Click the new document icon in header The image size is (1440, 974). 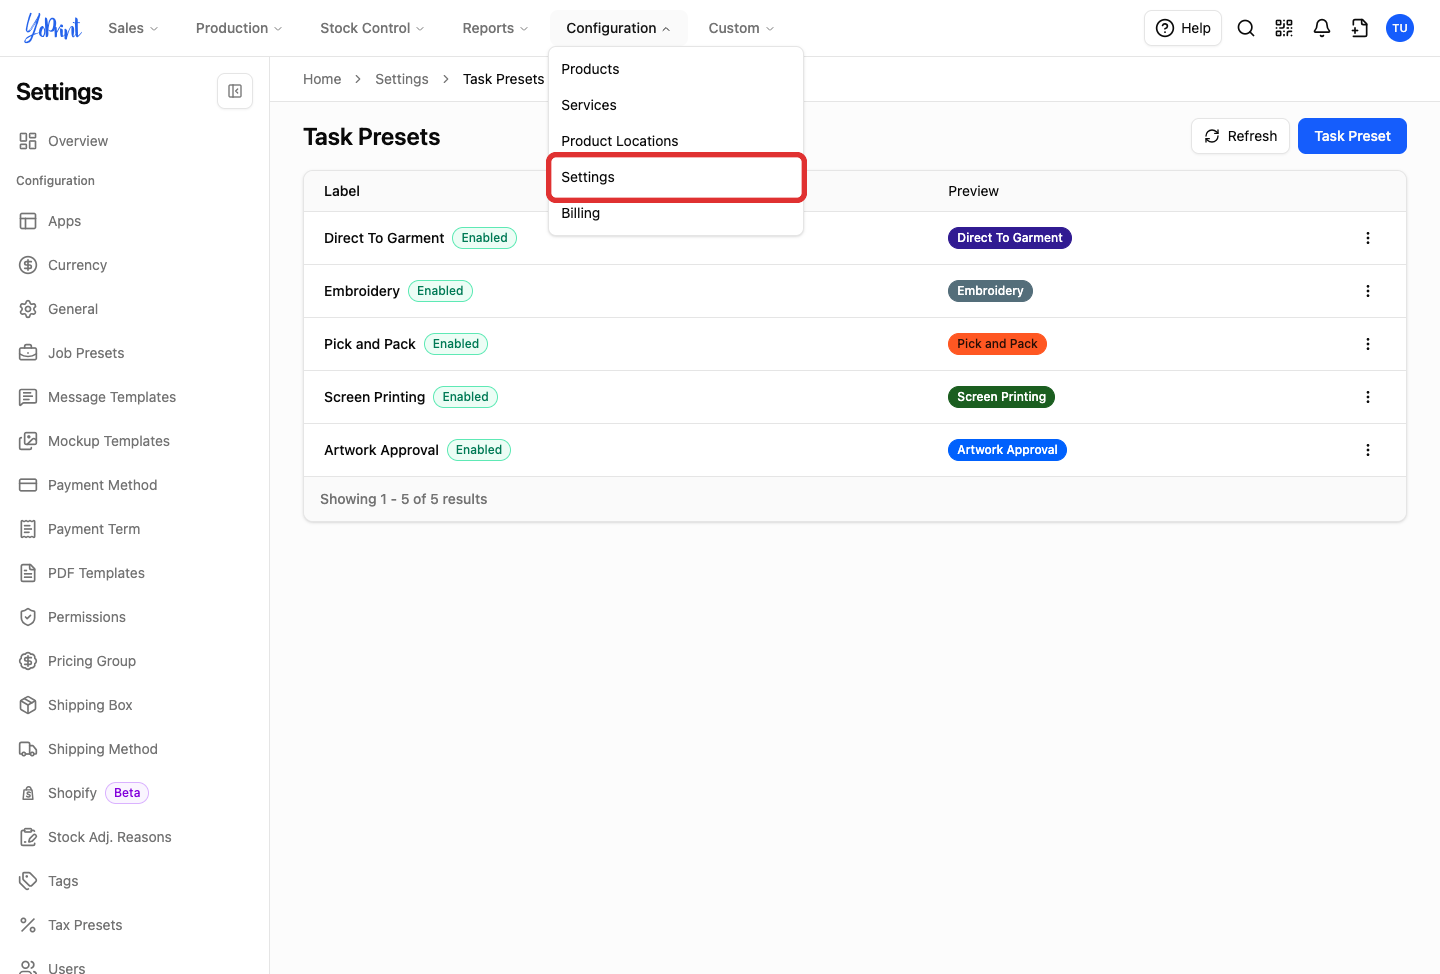(x=1360, y=28)
